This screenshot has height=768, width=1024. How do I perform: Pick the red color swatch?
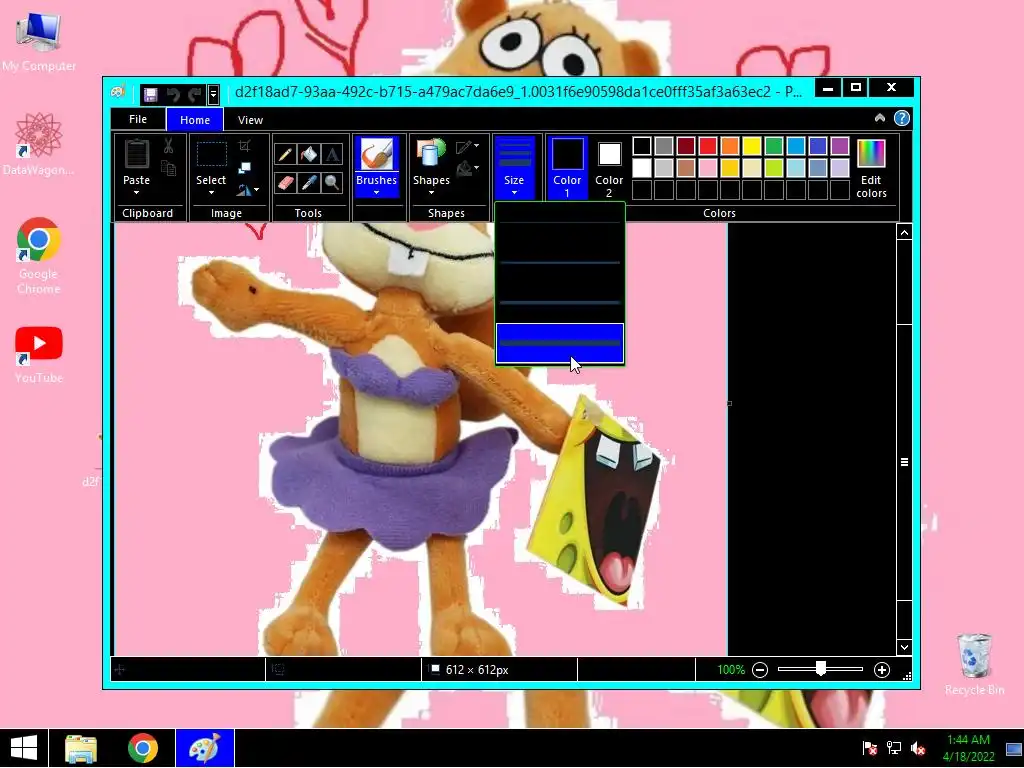(707, 146)
